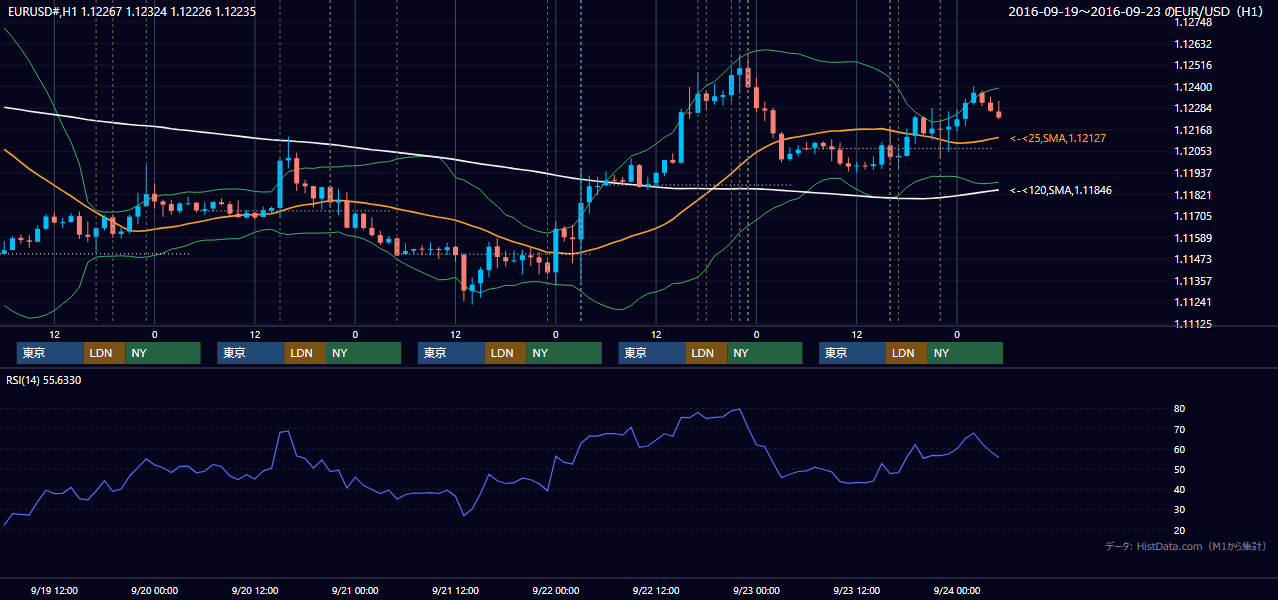Screen dimensions: 1278x600
Task: Click RSI scale value 30
Action: pos(1180,510)
